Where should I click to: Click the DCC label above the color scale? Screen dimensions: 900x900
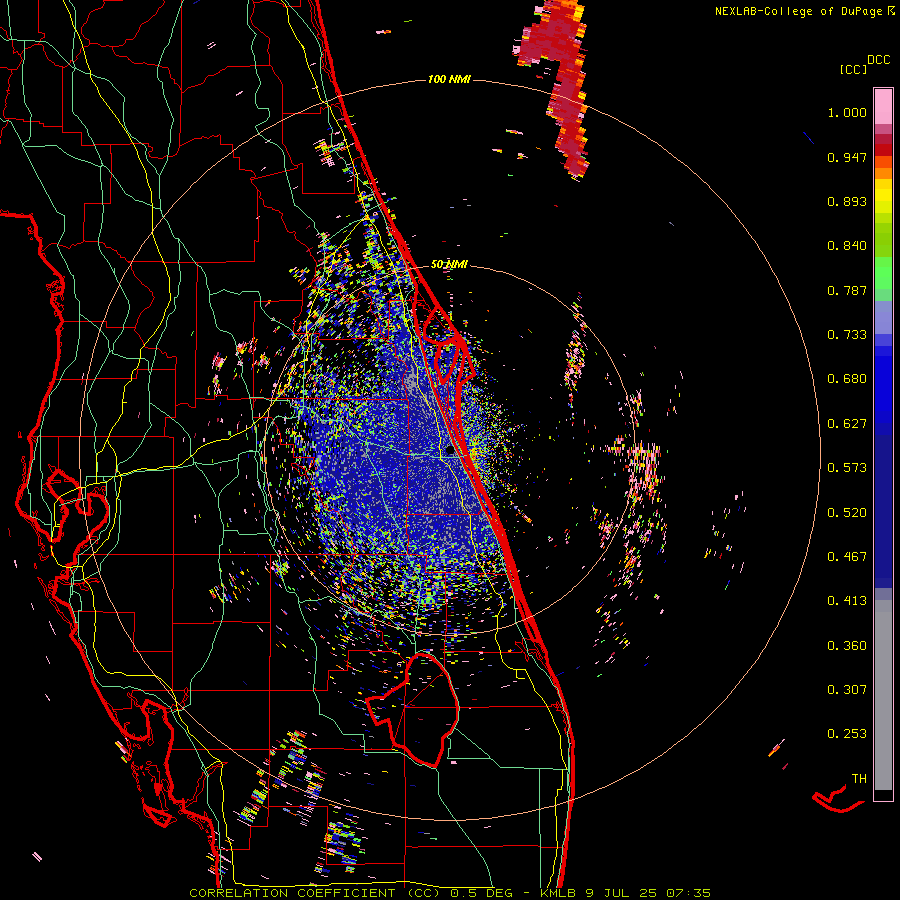point(879,60)
